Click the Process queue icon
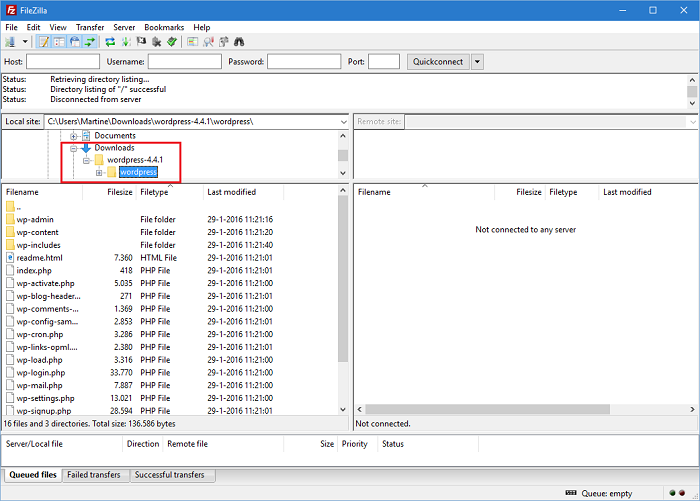 [126, 42]
